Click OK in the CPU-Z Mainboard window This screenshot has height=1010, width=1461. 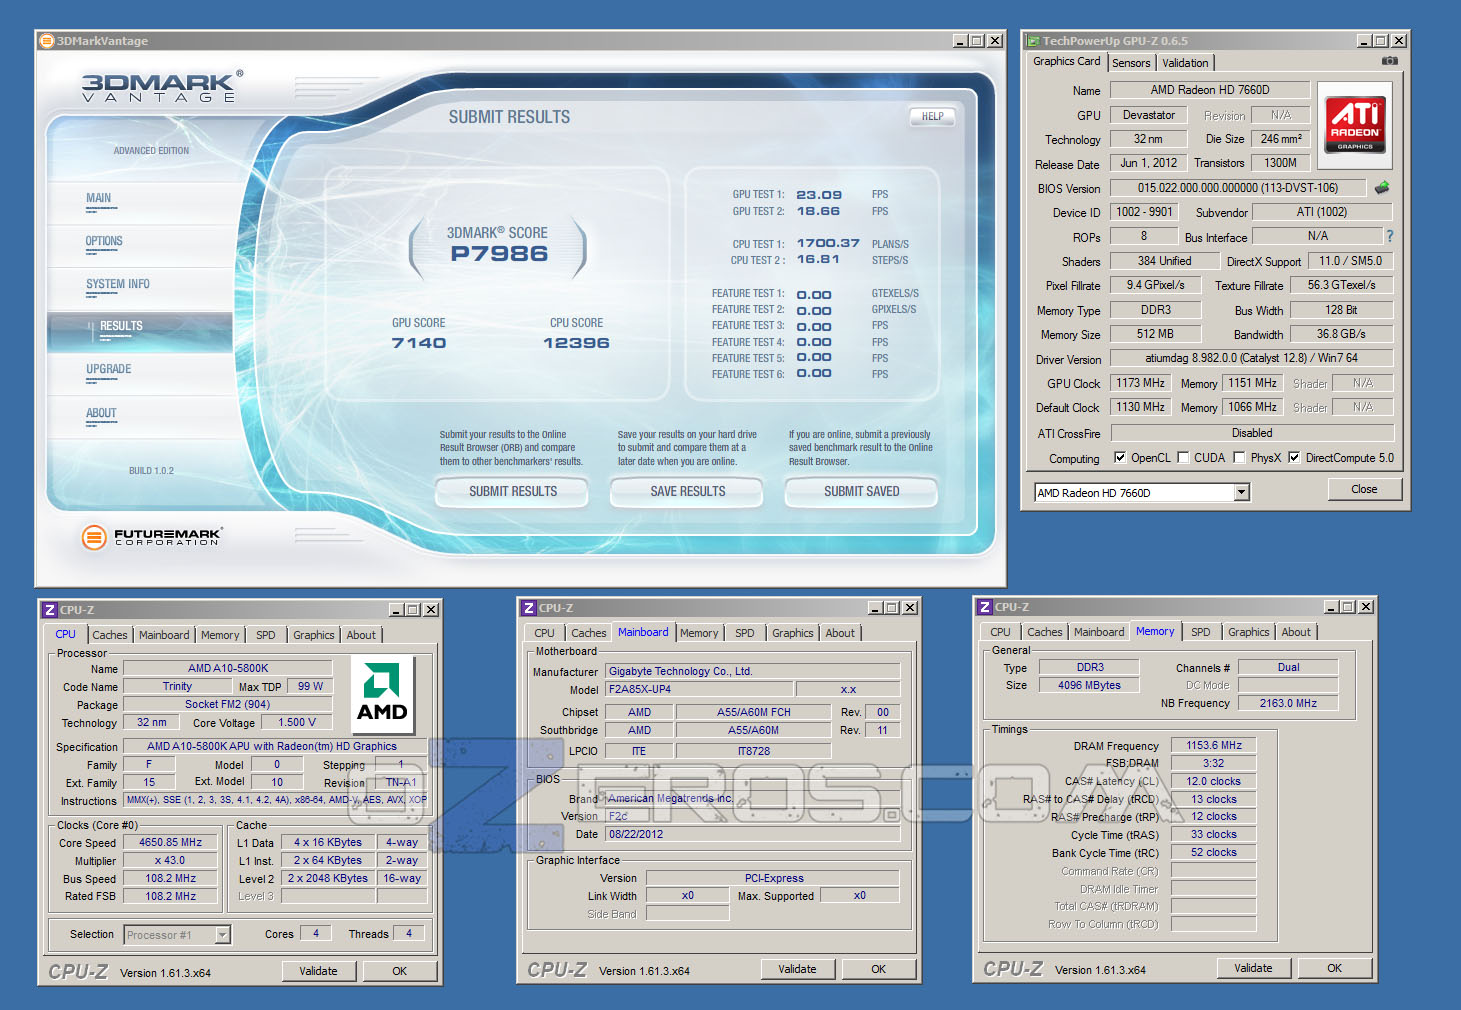tap(878, 969)
